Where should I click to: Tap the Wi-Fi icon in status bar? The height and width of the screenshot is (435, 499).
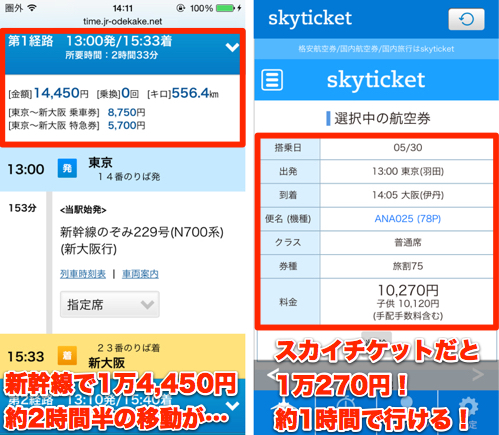(x=32, y=8)
